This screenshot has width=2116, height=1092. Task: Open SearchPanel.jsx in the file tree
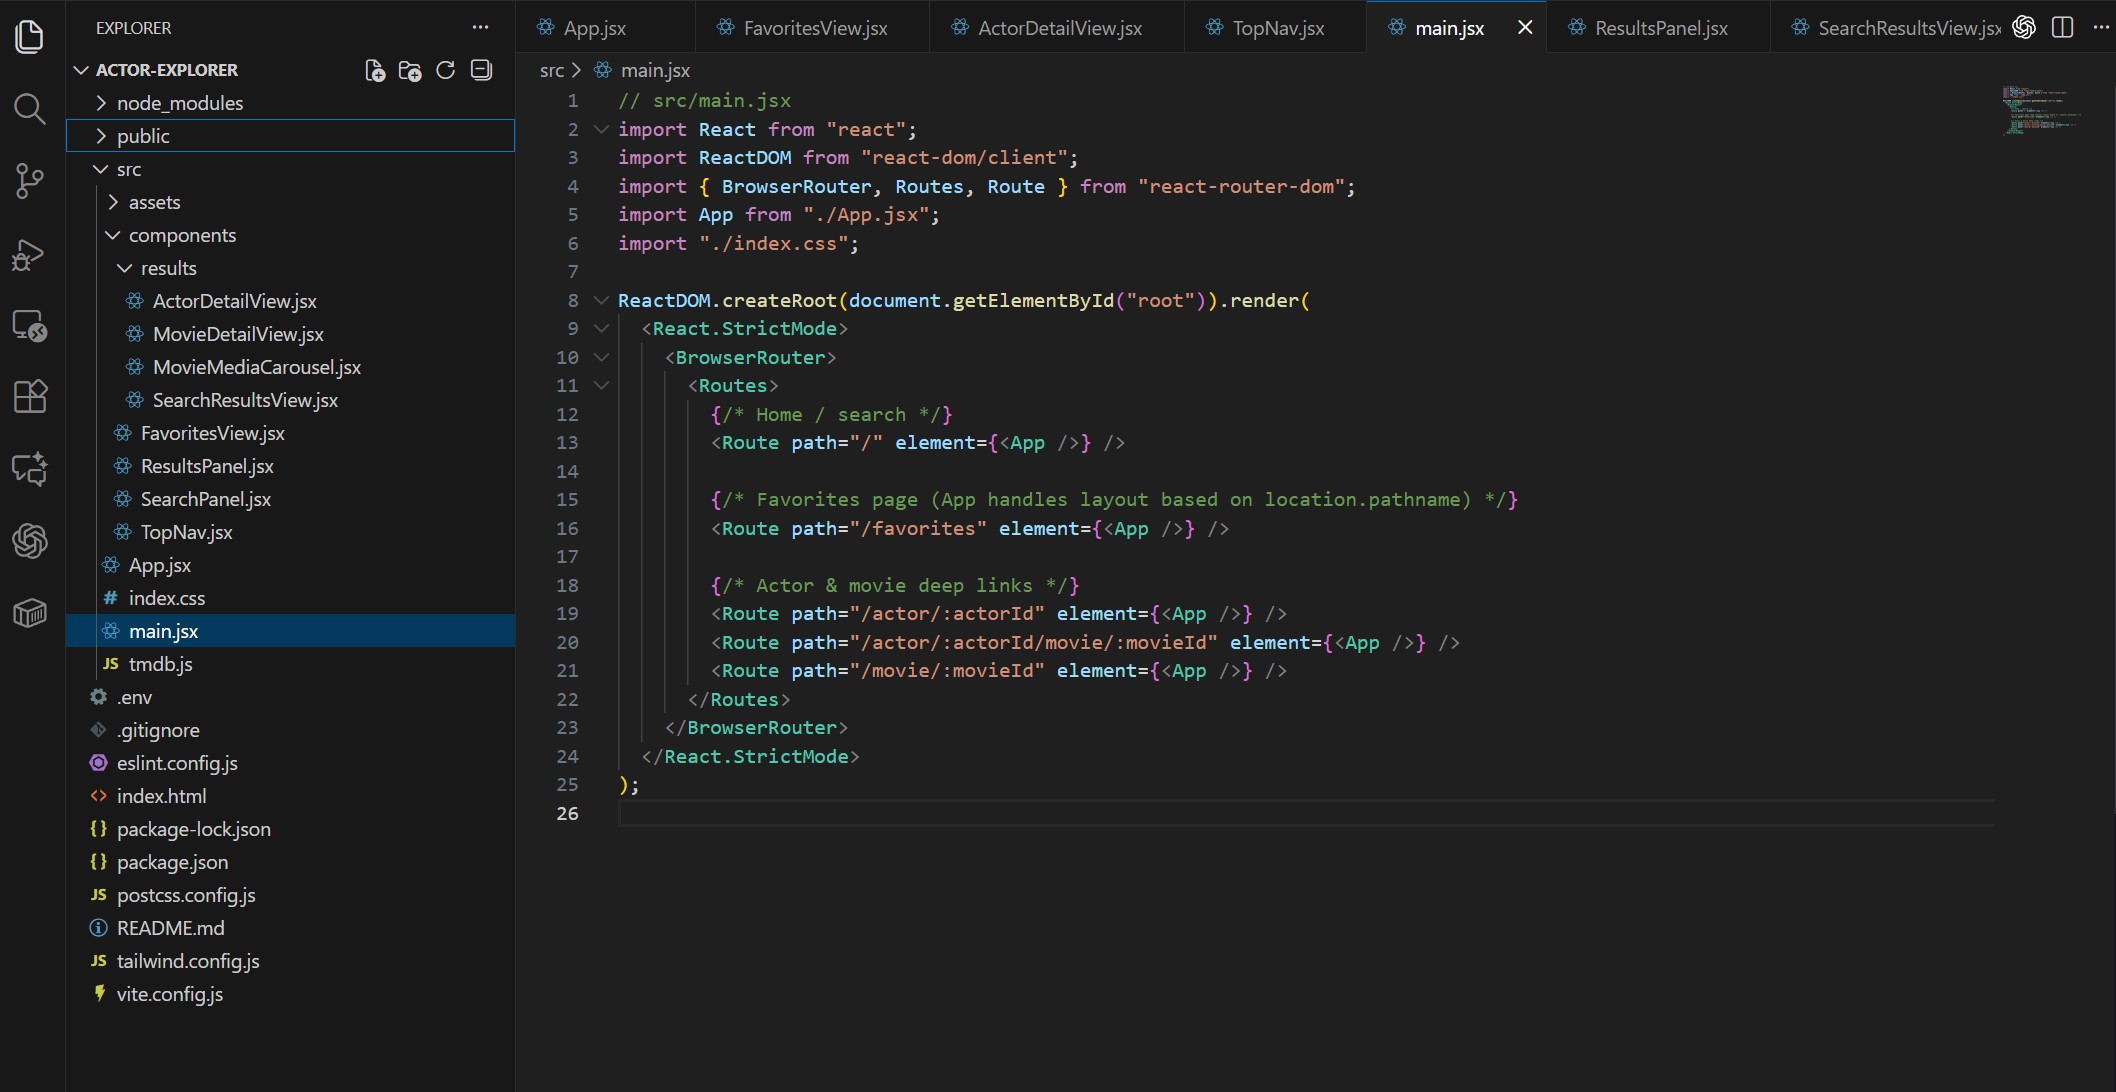click(290, 499)
